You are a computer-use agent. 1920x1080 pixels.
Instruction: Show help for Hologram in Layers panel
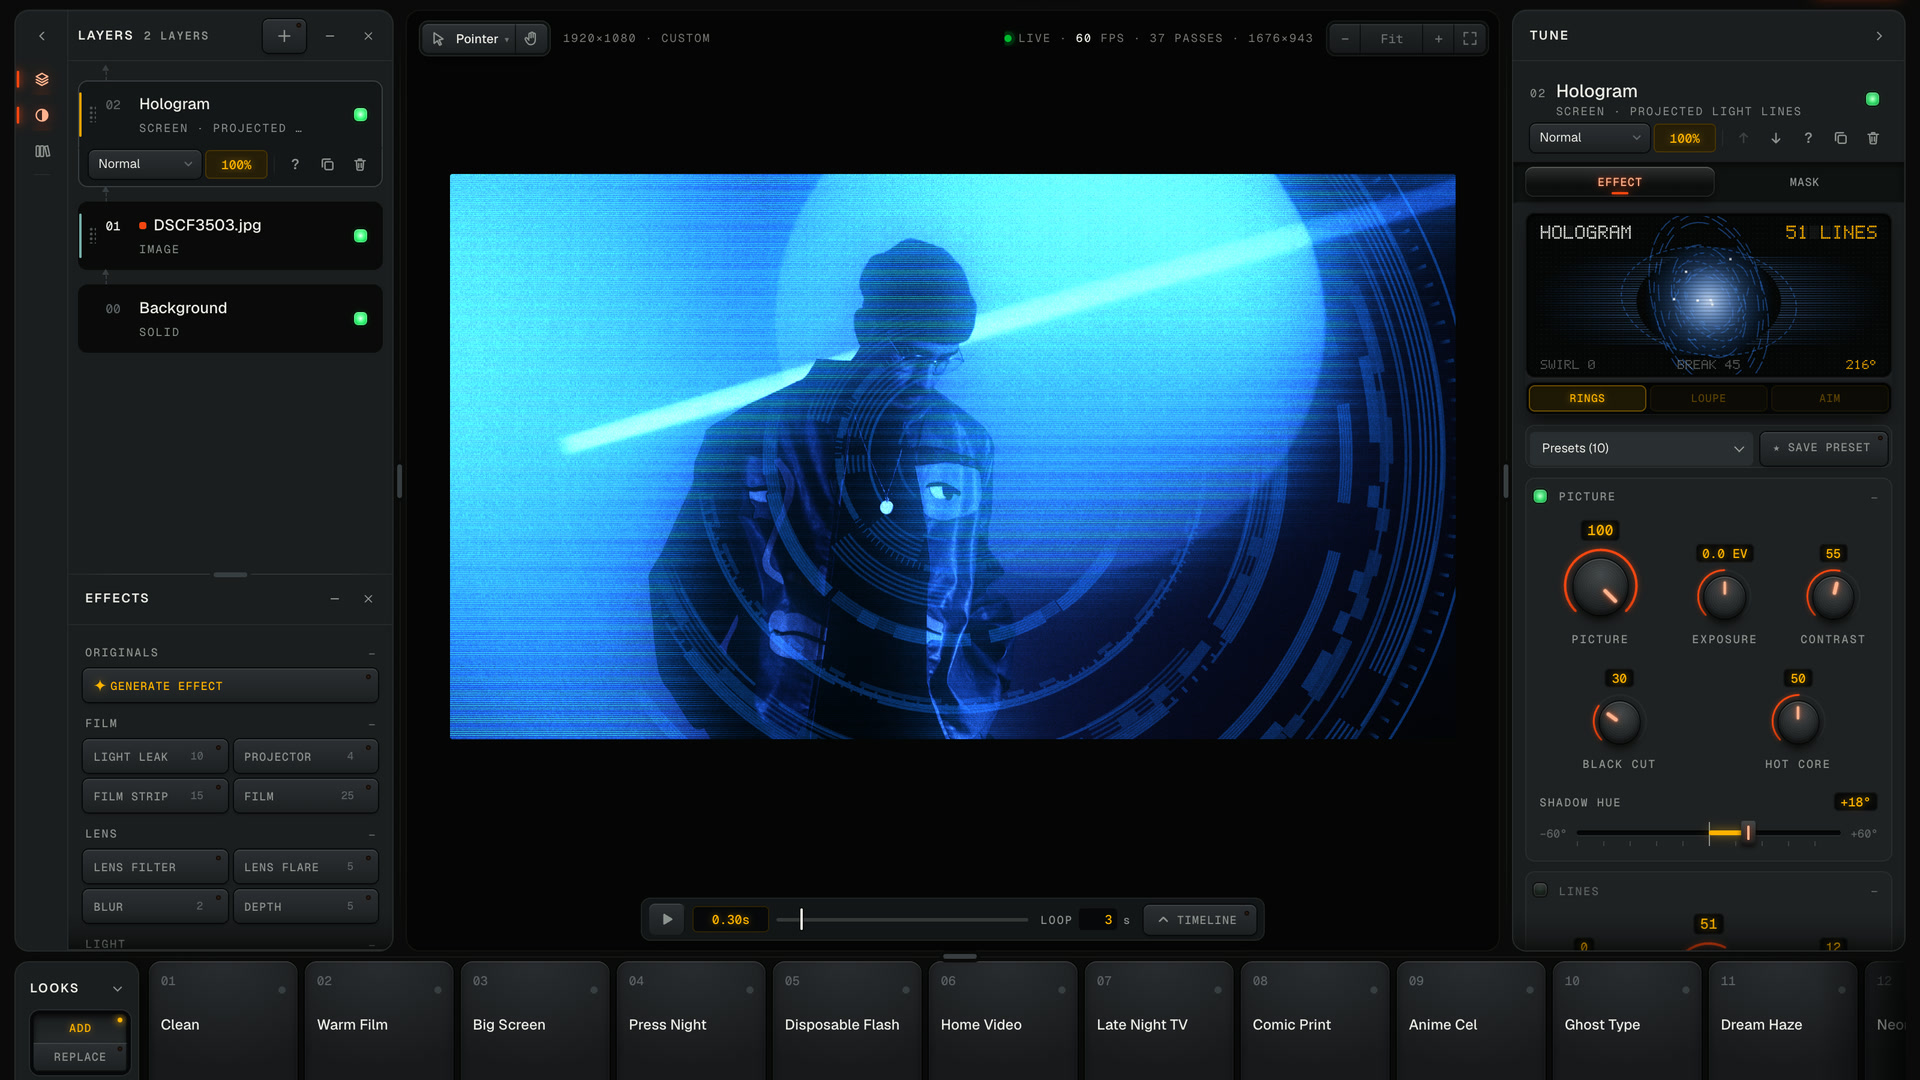[295, 164]
